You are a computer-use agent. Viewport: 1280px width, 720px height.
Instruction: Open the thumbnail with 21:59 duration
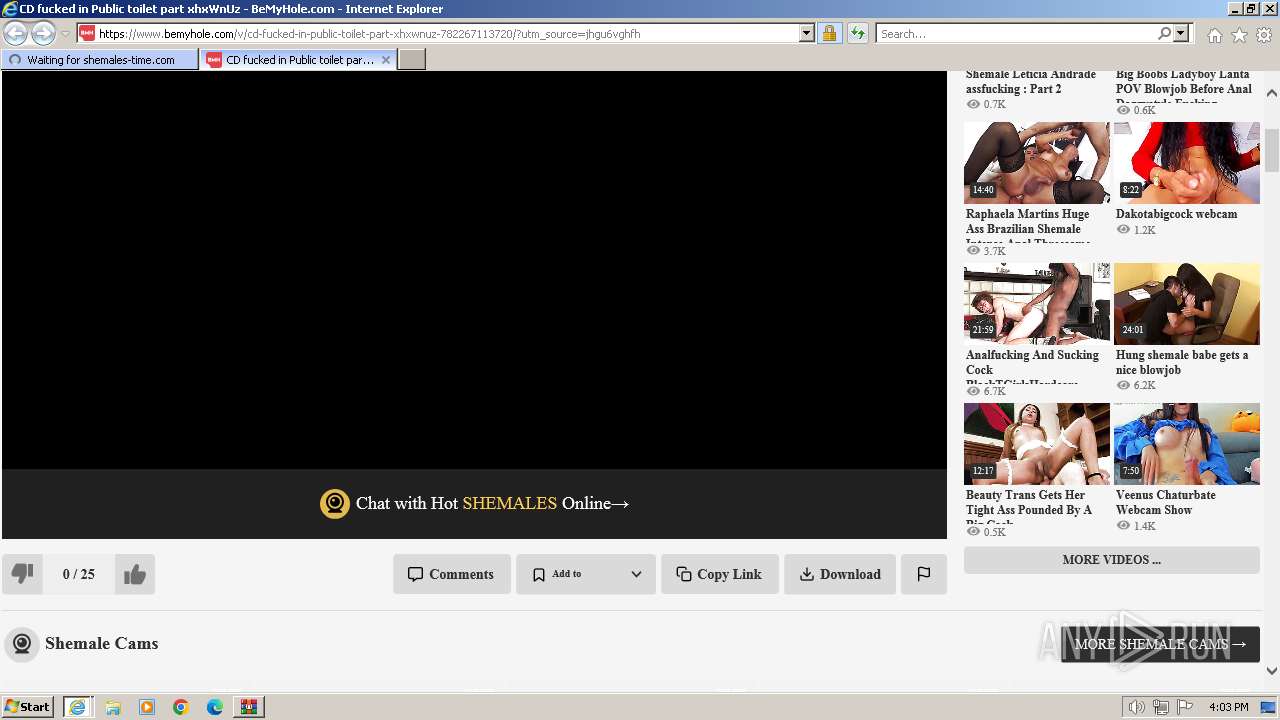[x=1037, y=304]
